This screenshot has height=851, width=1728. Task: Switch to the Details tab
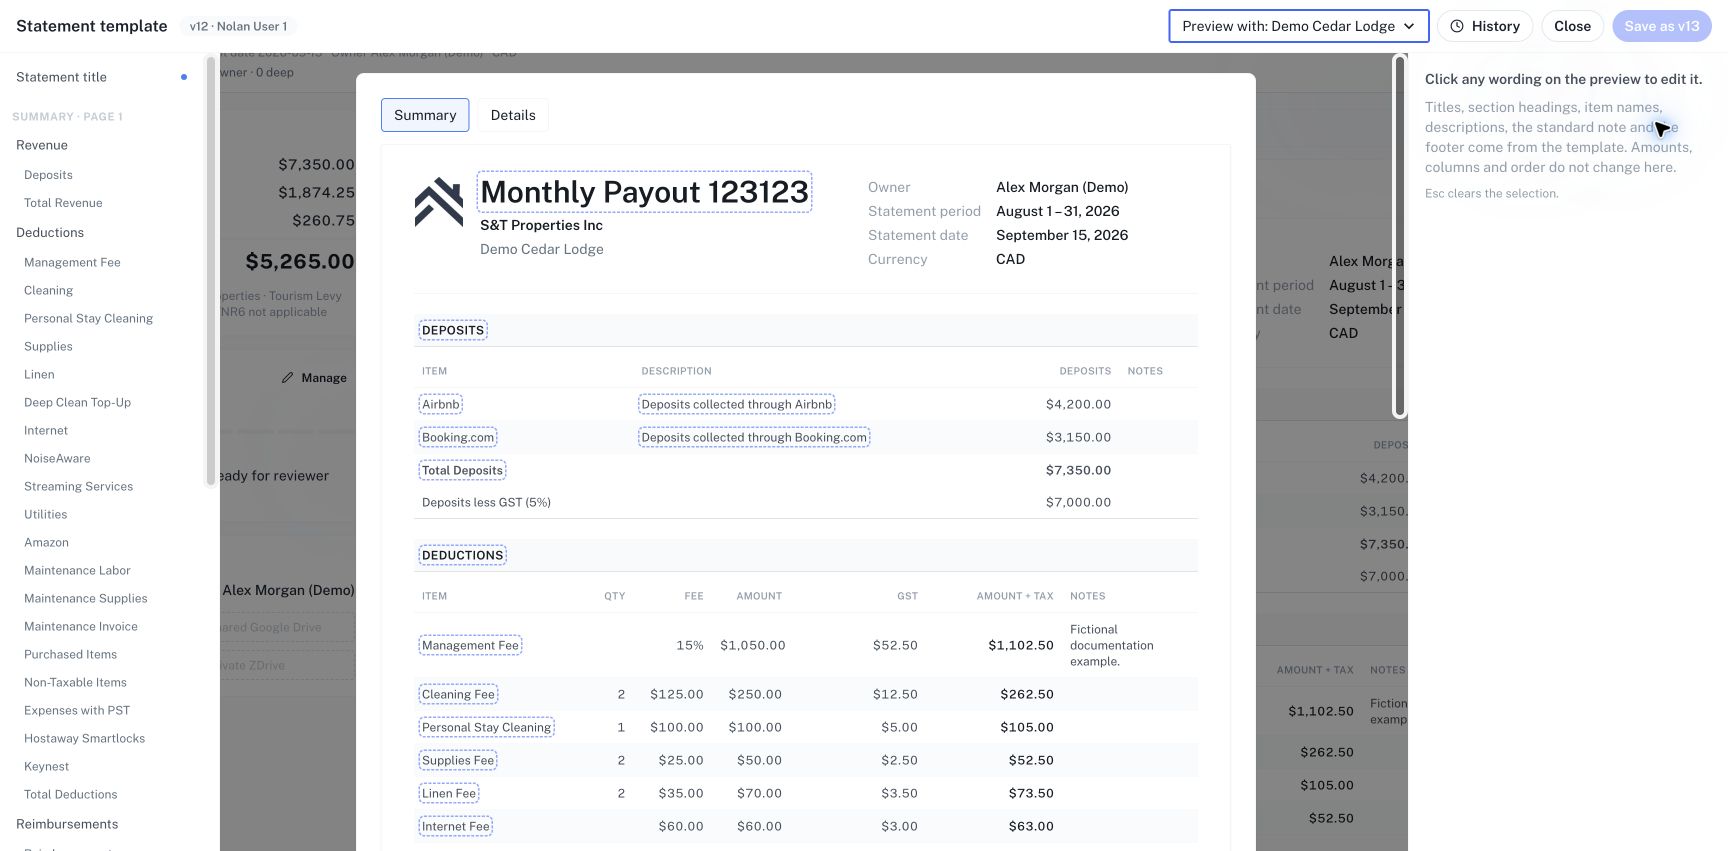(x=513, y=115)
